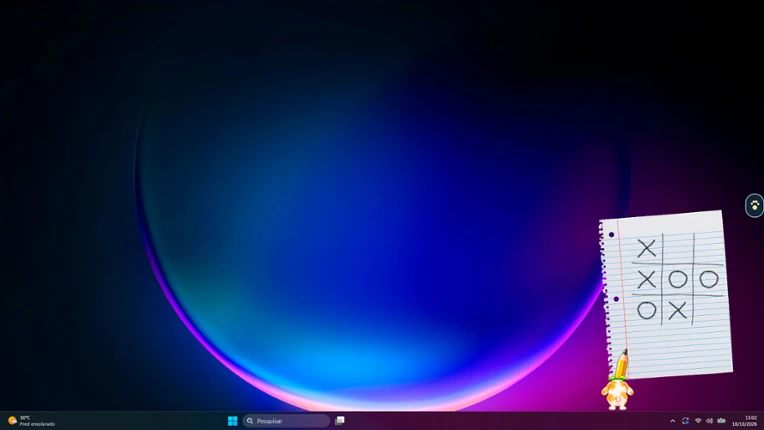This screenshot has width=764, height=430.
Task: Click the O in the center cell
Action: tap(677, 280)
